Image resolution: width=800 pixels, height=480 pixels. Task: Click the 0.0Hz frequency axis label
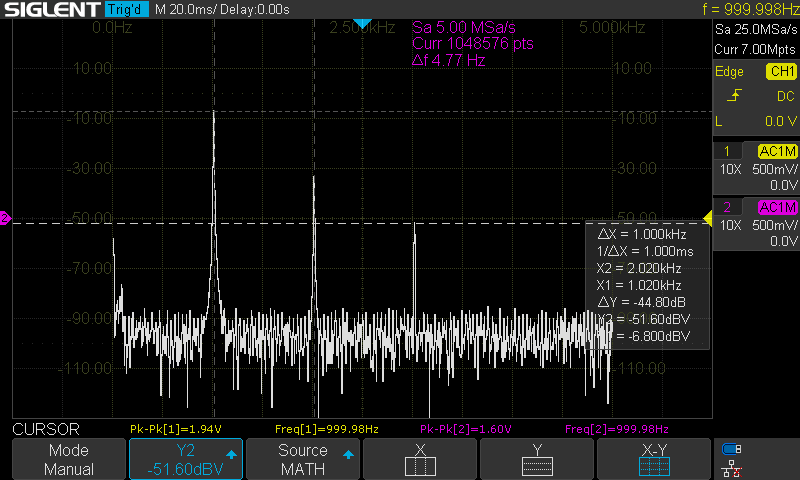point(112,28)
